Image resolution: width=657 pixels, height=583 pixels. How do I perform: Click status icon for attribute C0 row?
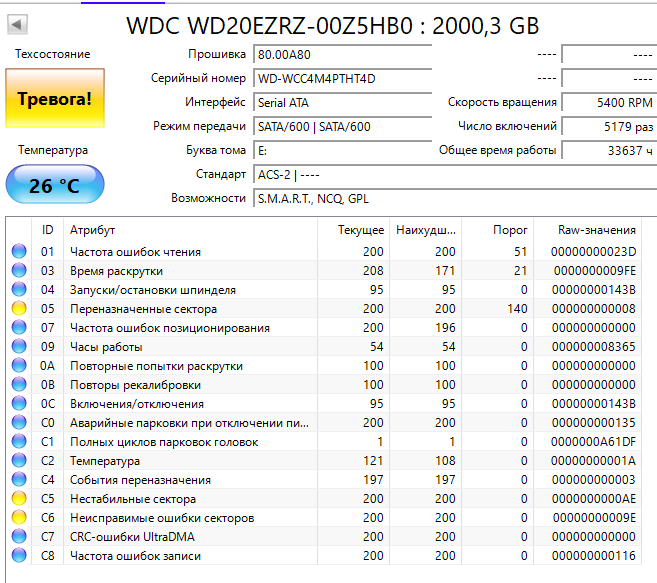pos(19,422)
